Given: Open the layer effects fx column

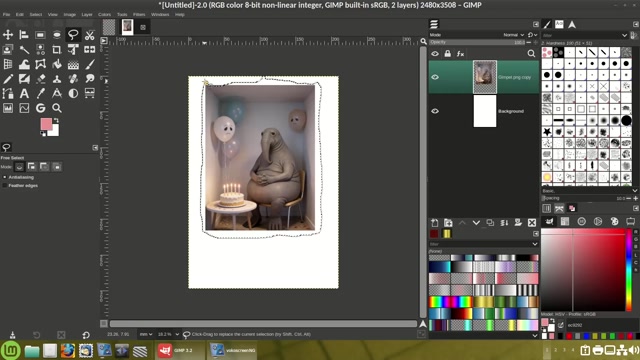Looking at the screenshot, I should tap(460, 53).
